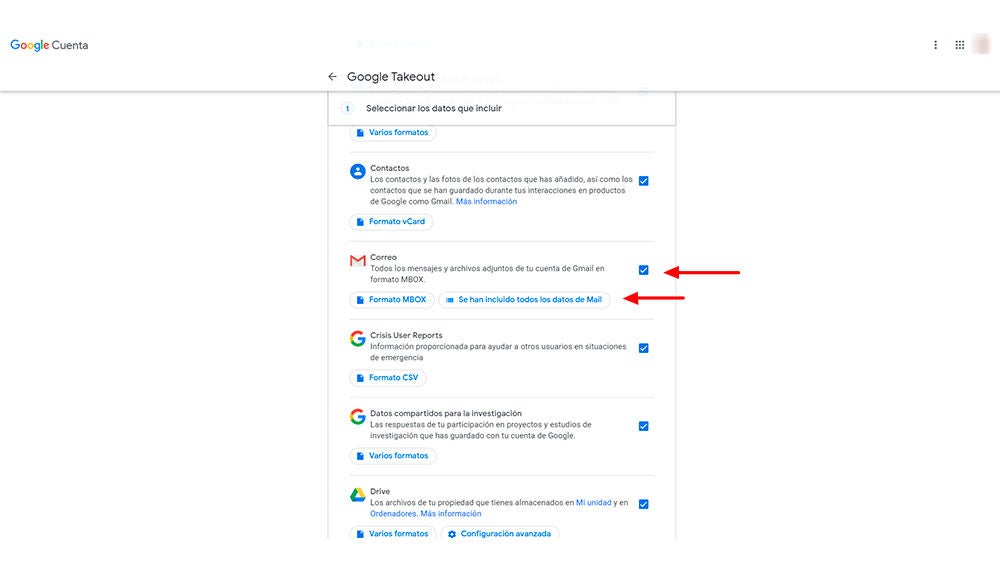
Task: Open the Formato vCard button
Action: [x=391, y=221]
